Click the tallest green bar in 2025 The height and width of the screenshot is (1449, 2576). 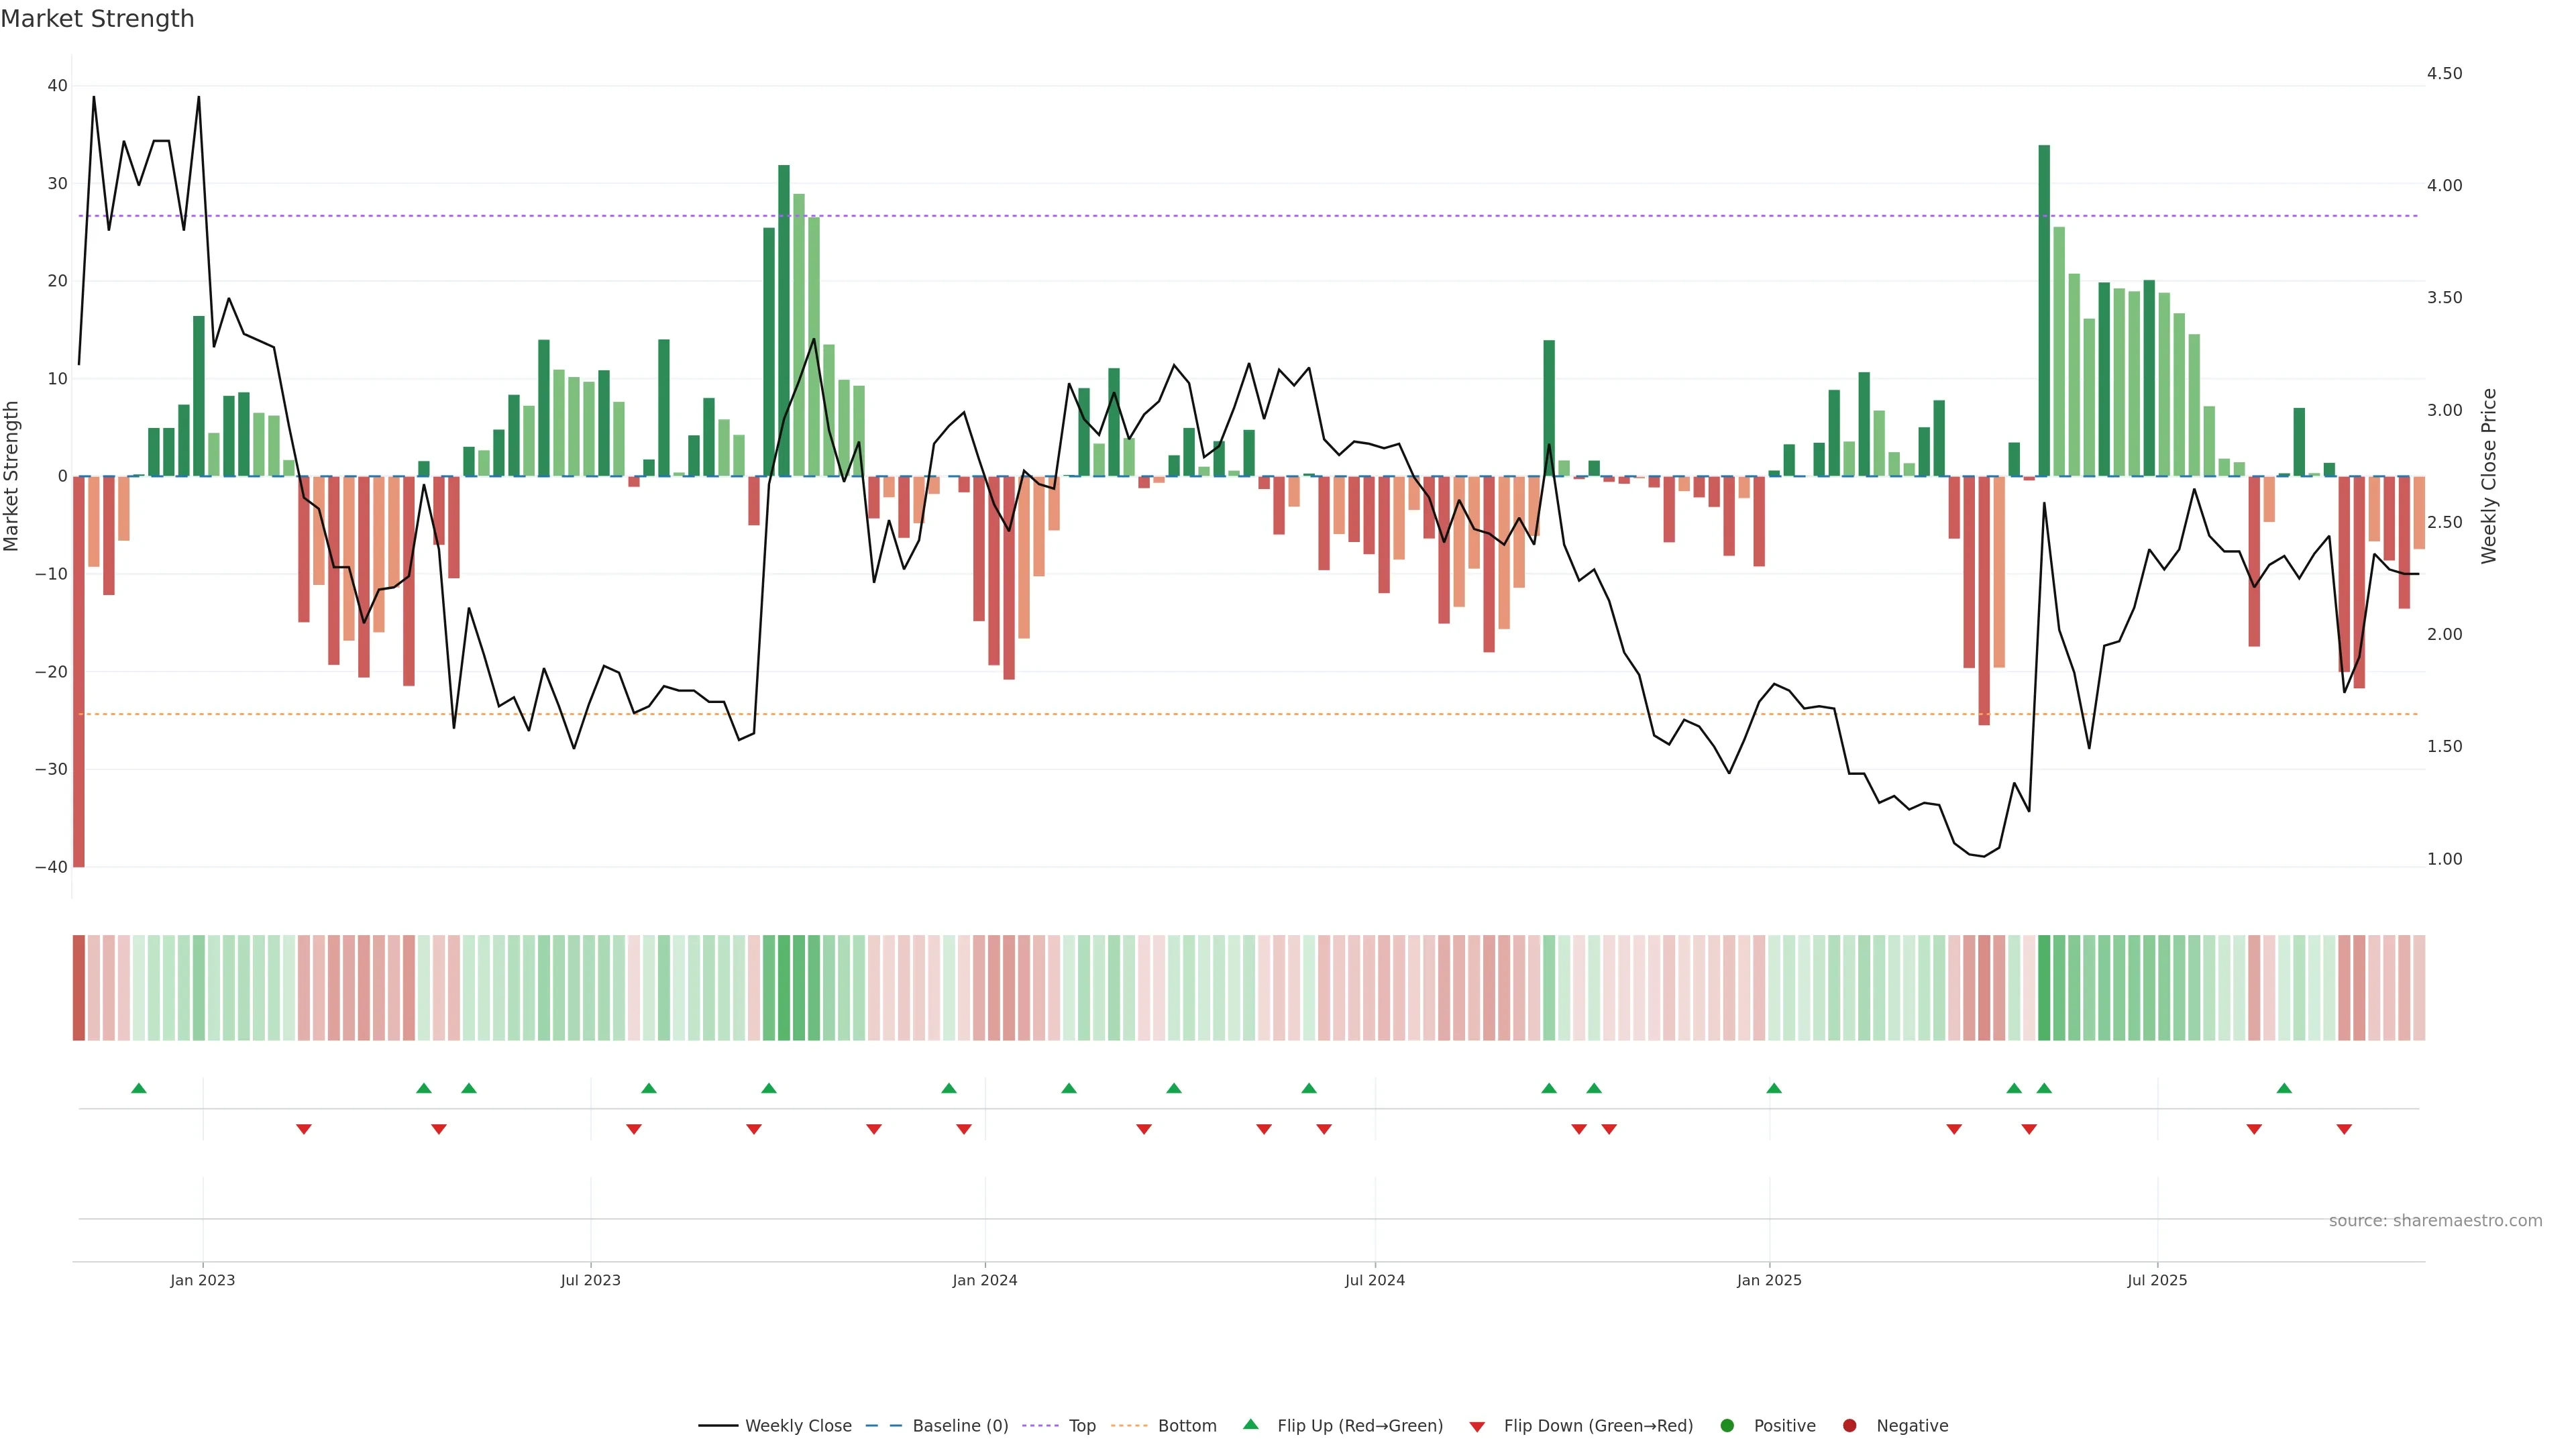[2044, 310]
